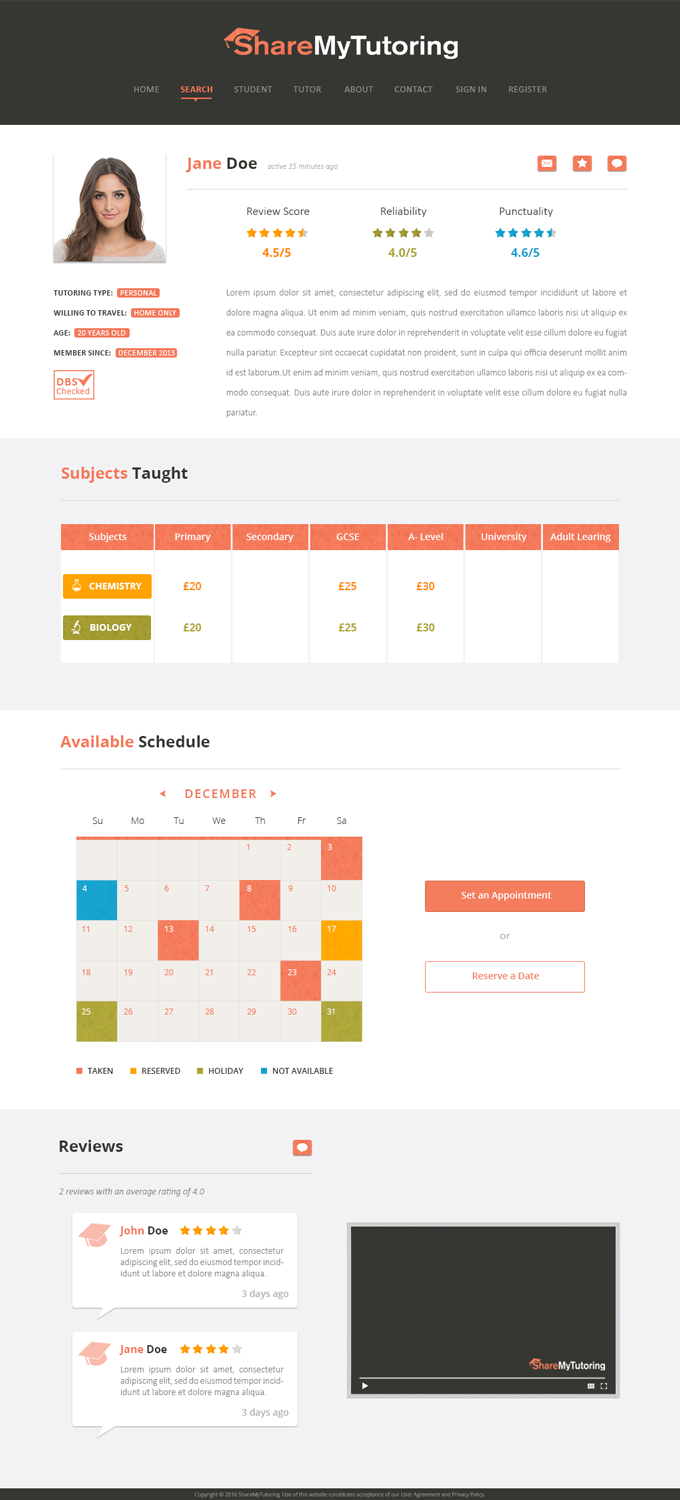Screen dimensions: 680x1500
Task: Open the SEARCH navigation tab
Action: click(x=196, y=89)
